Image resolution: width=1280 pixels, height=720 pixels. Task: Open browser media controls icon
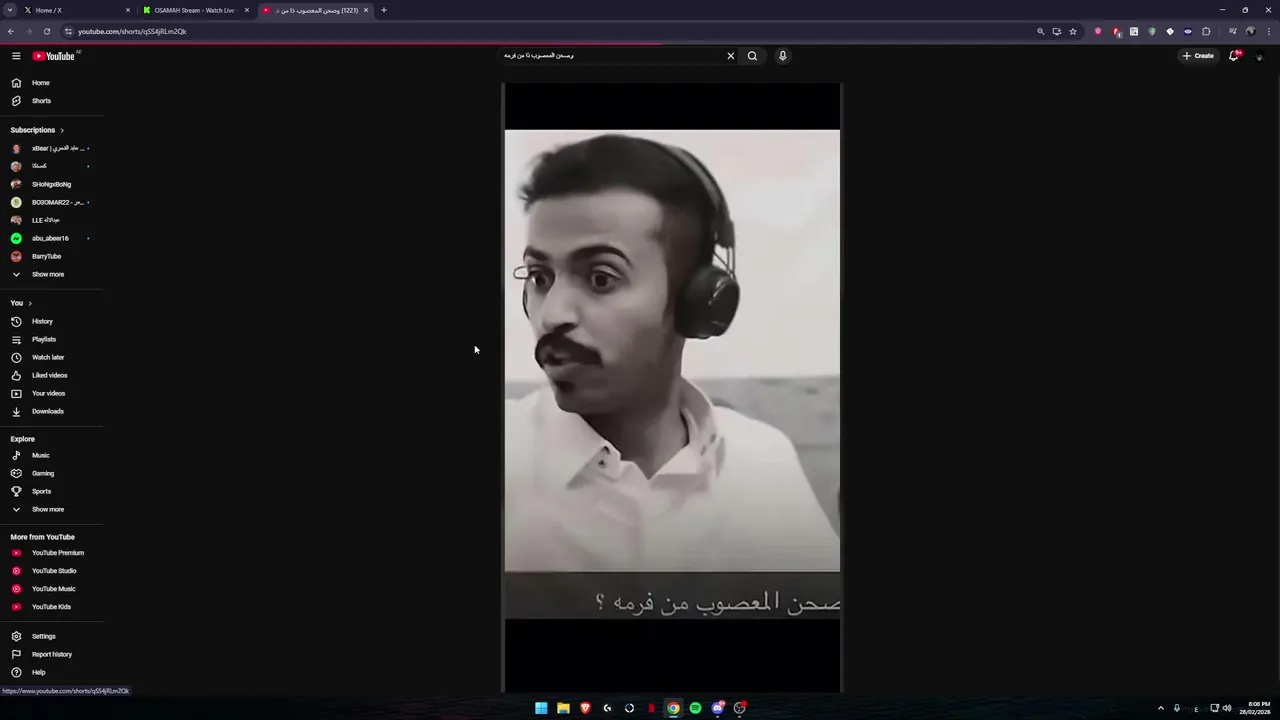tap(1232, 31)
